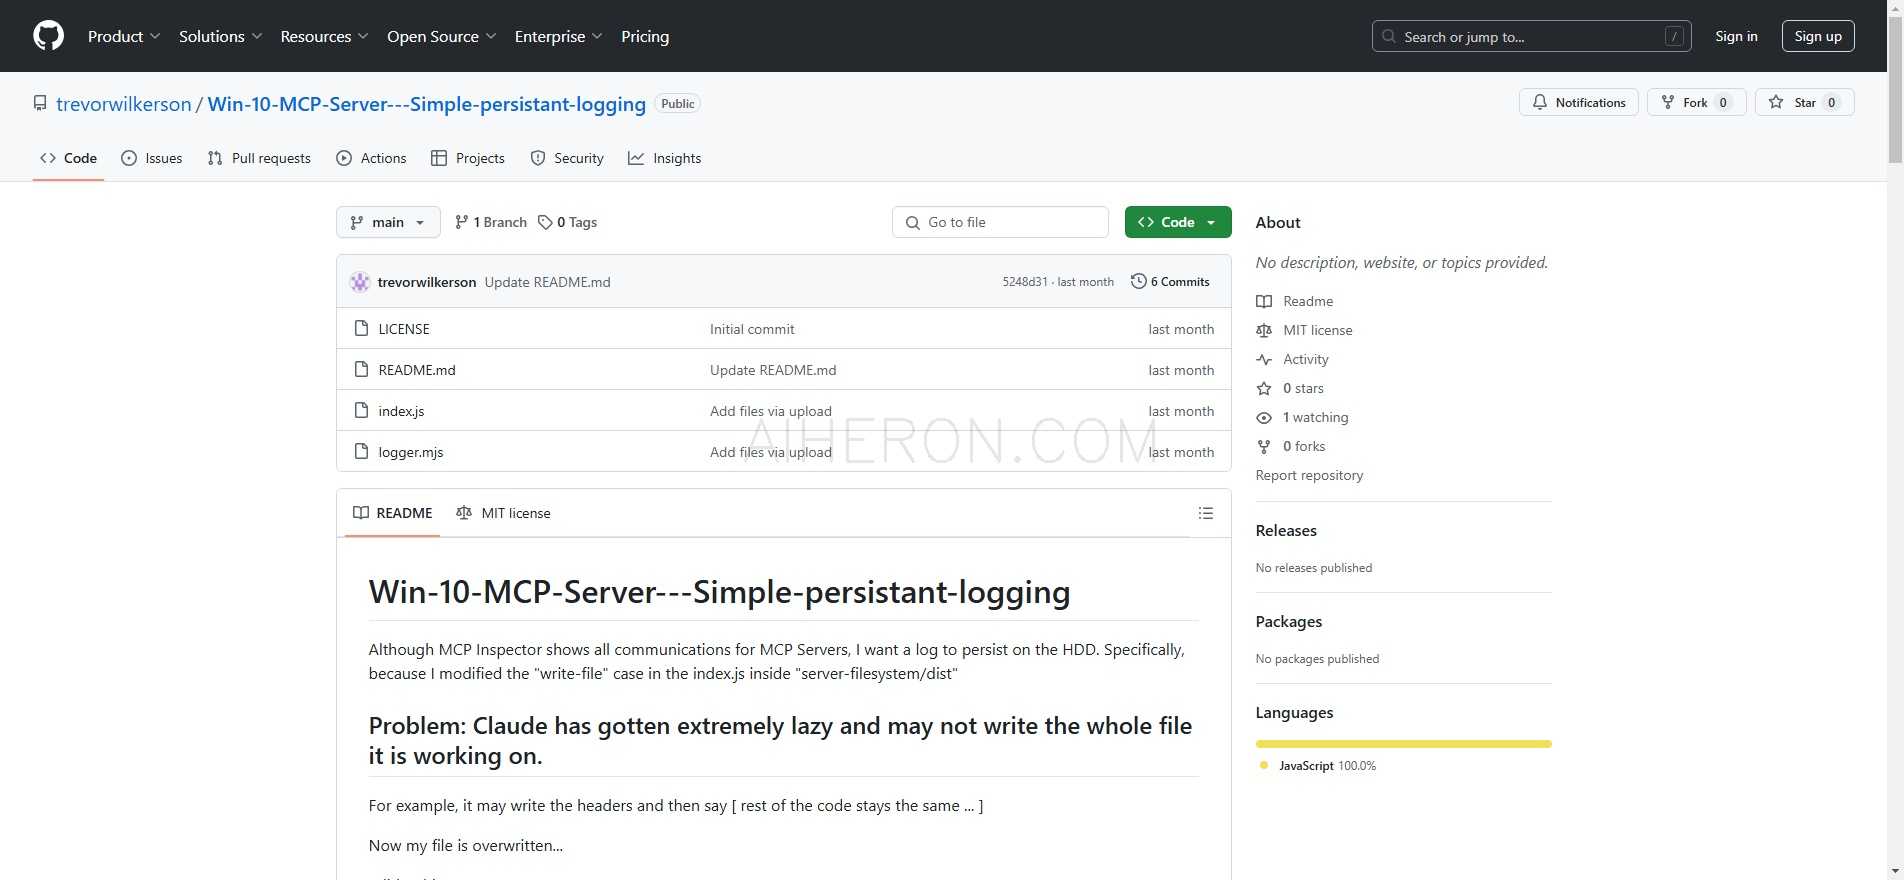Image resolution: width=1904 pixels, height=880 pixels.
Task: Click the scrollbar down arrow at the bottom
Action: point(1895,871)
